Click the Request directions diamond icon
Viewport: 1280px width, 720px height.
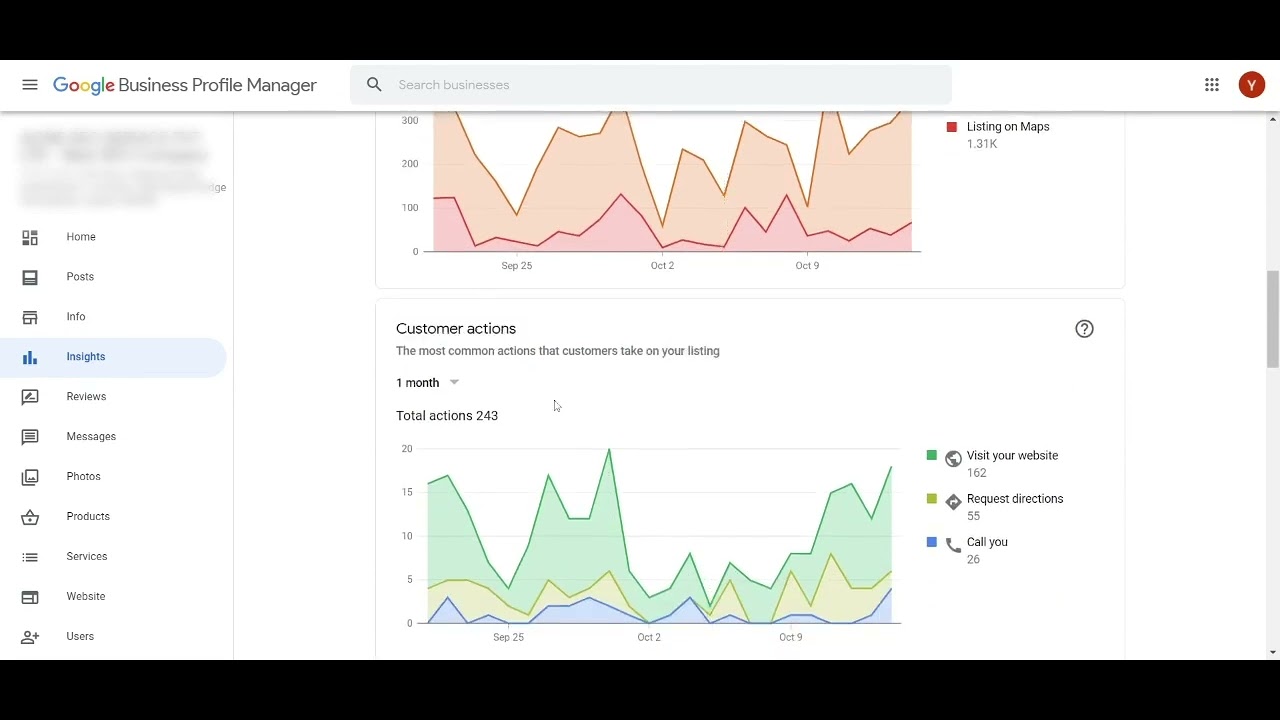pos(953,502)
